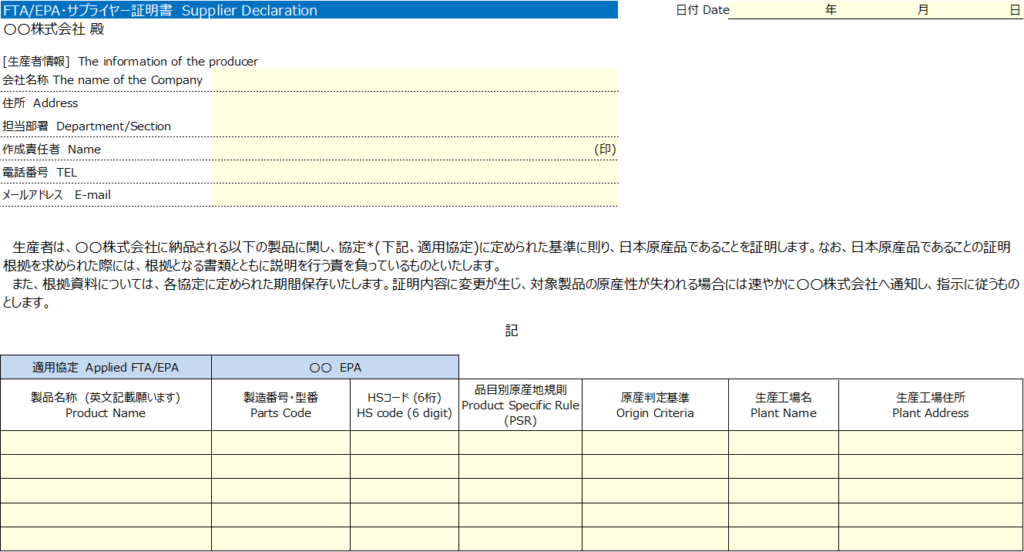Click the Parts Code column header
This screenshot has height=552, width=1024.
coord(281,405)
